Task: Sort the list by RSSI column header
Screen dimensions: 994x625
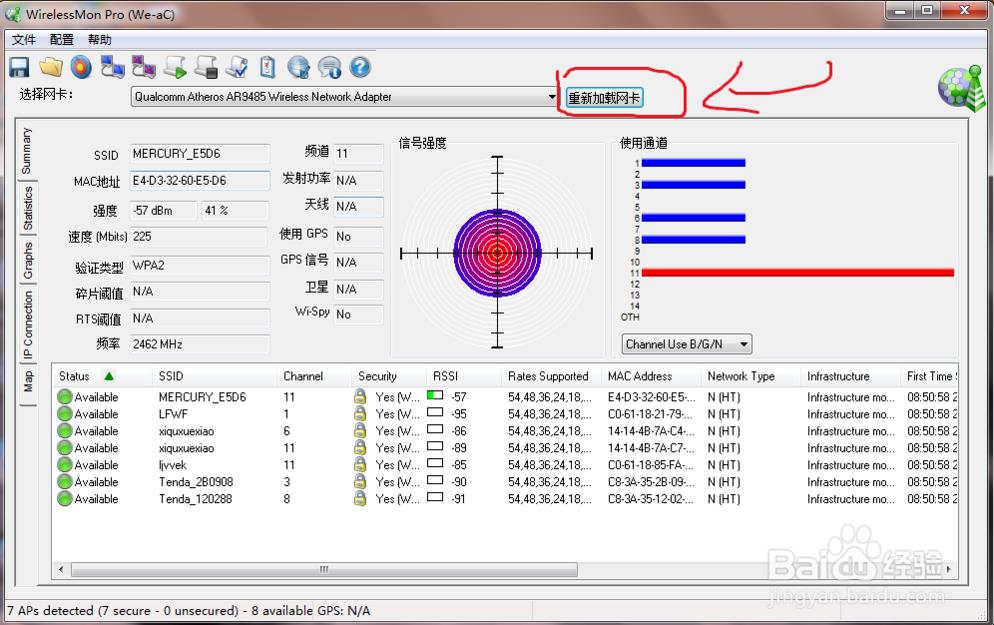Action: (463, 376)
